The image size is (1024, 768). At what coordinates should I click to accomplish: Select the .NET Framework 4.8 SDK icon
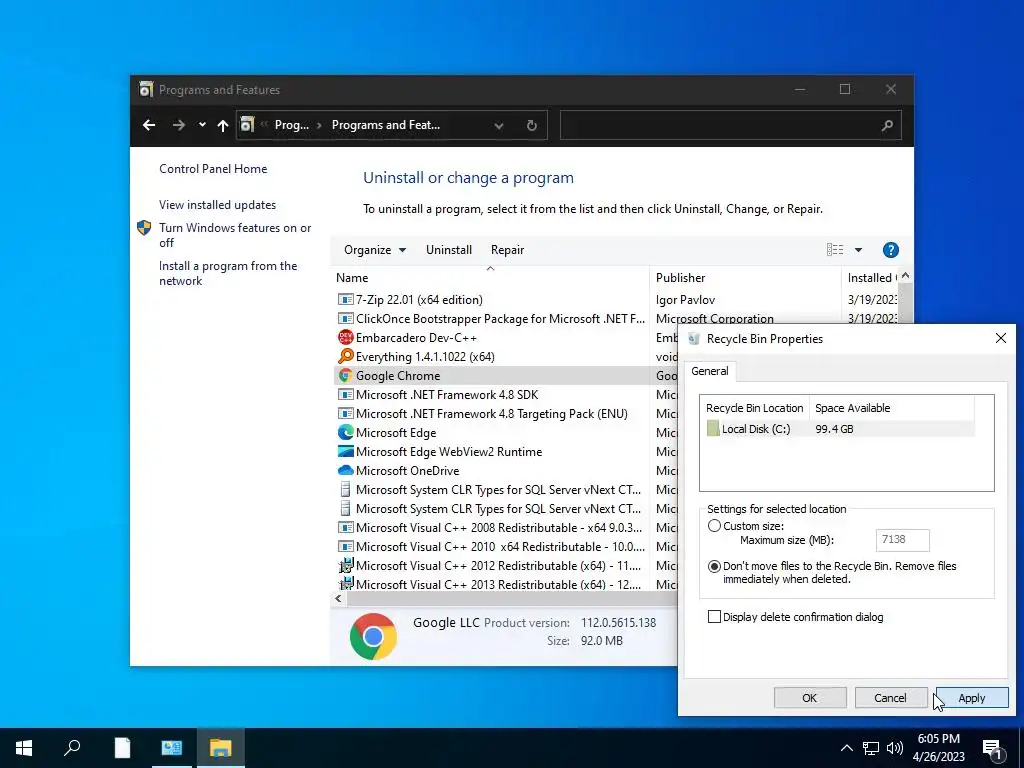pos(345,394)
